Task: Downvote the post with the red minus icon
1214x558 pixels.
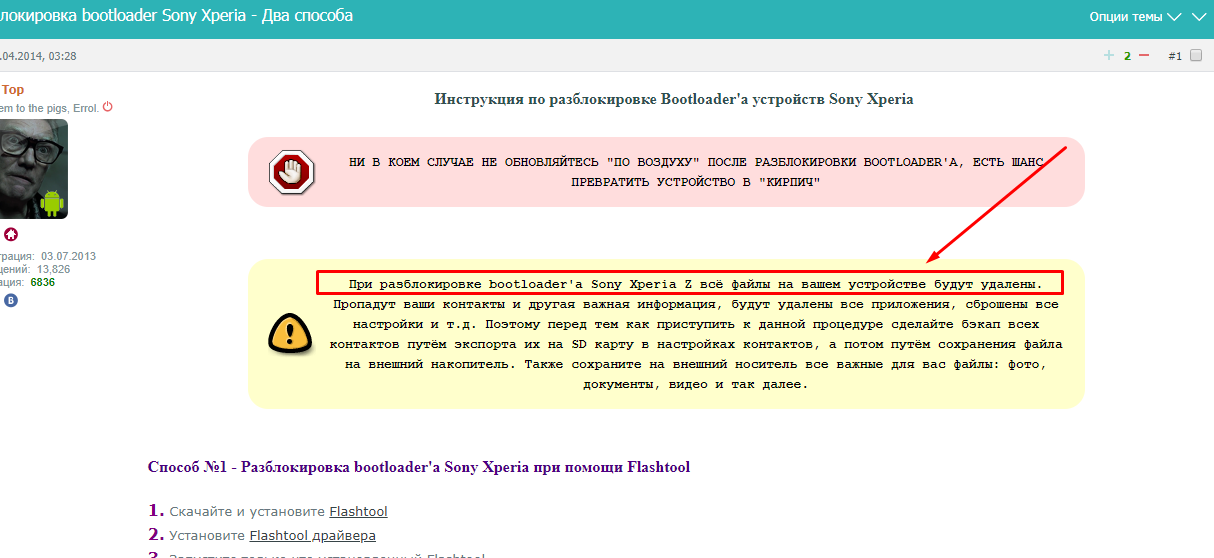Action: (1144, 56)
